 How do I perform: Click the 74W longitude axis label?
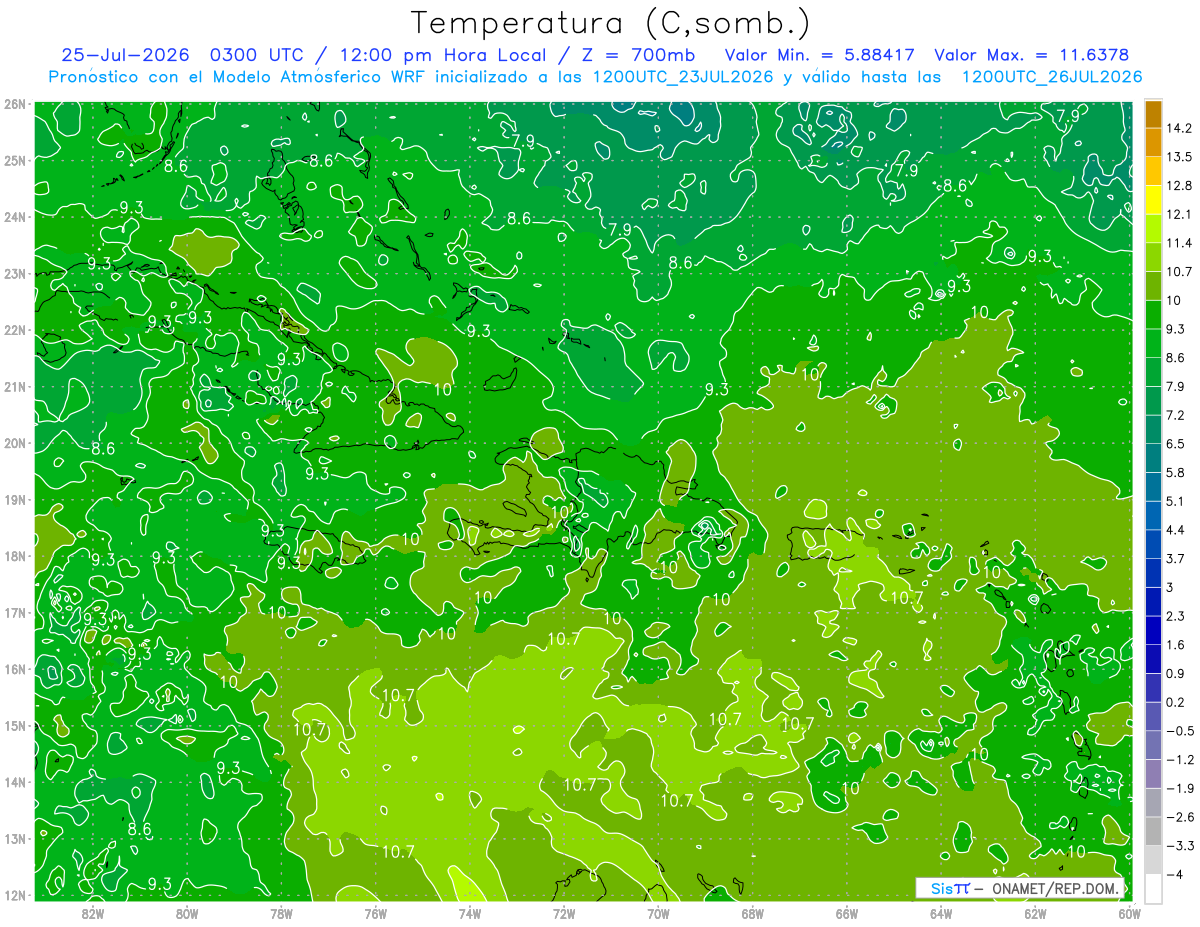click(x=470, y=913)
